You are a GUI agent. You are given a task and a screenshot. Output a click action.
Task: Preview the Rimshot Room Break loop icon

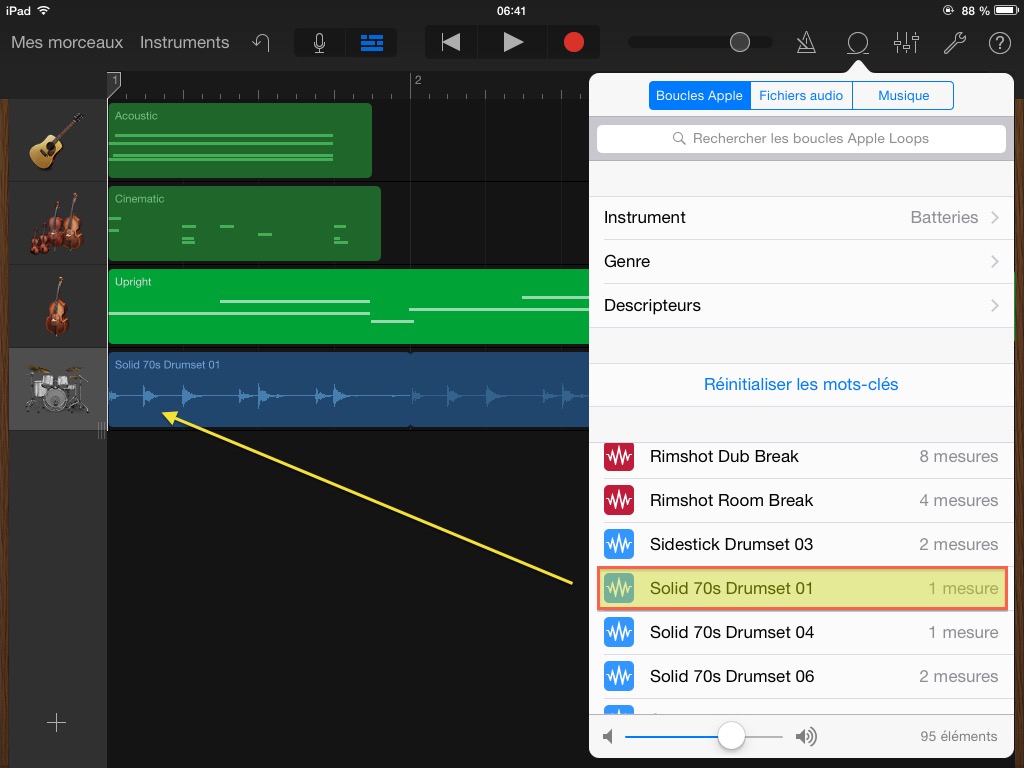tap(618, 500)
